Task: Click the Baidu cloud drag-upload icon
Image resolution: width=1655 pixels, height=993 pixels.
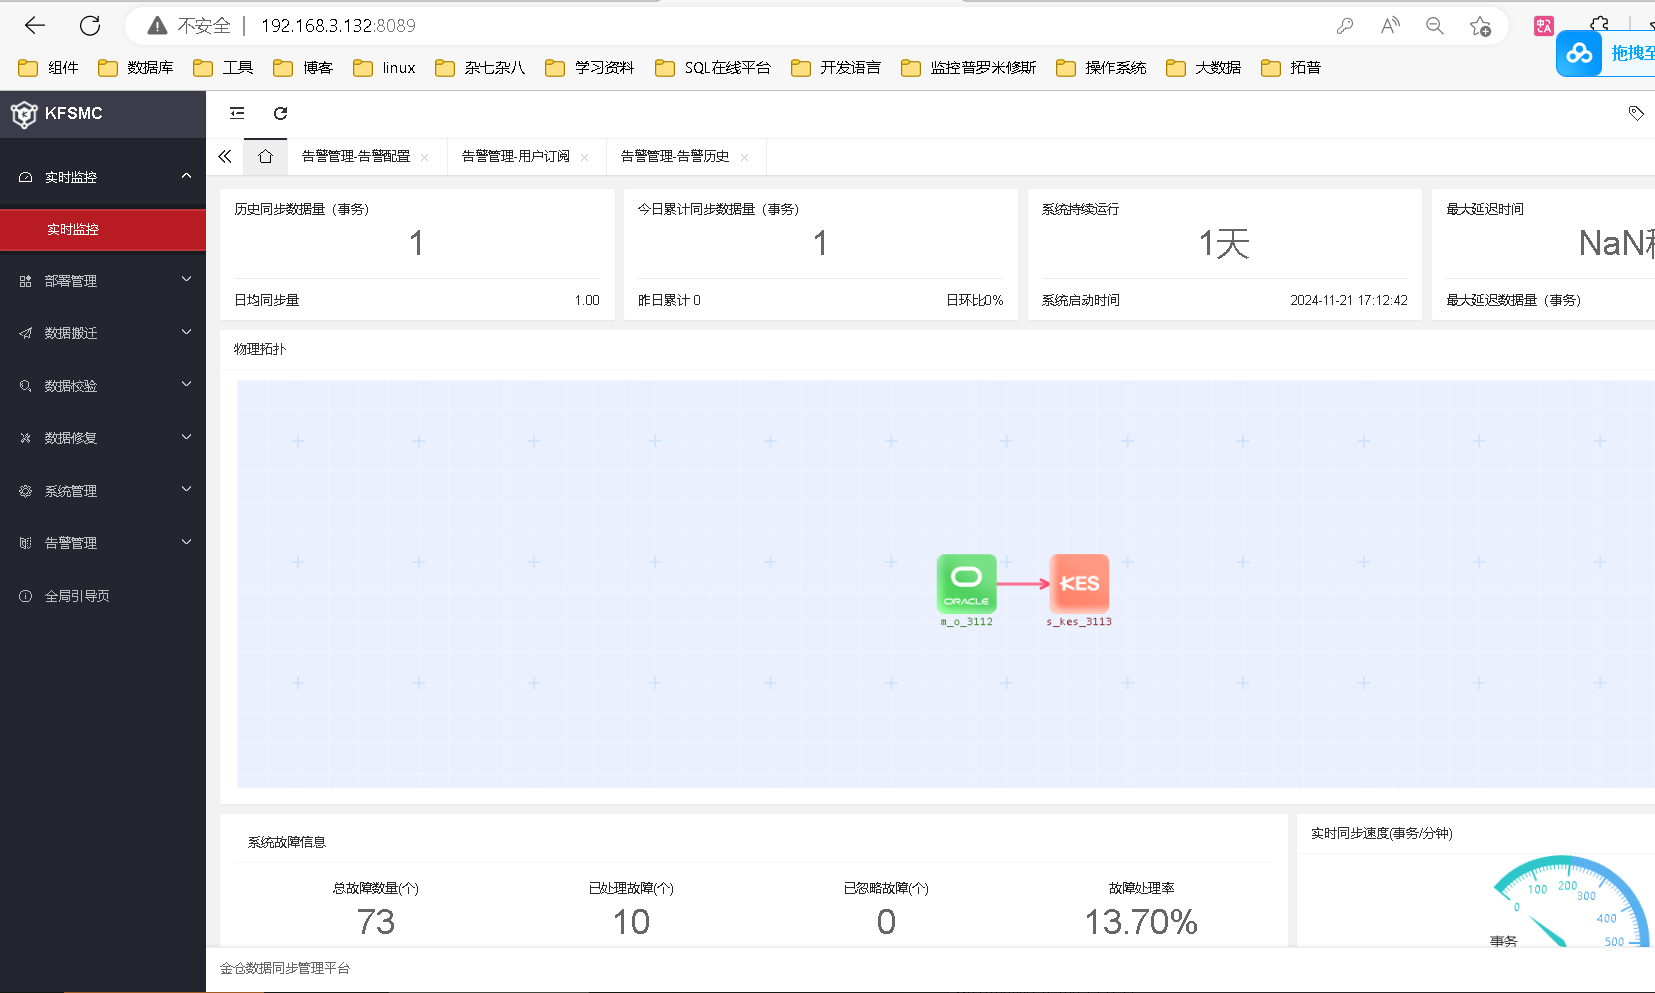Action: point(1579,54)
